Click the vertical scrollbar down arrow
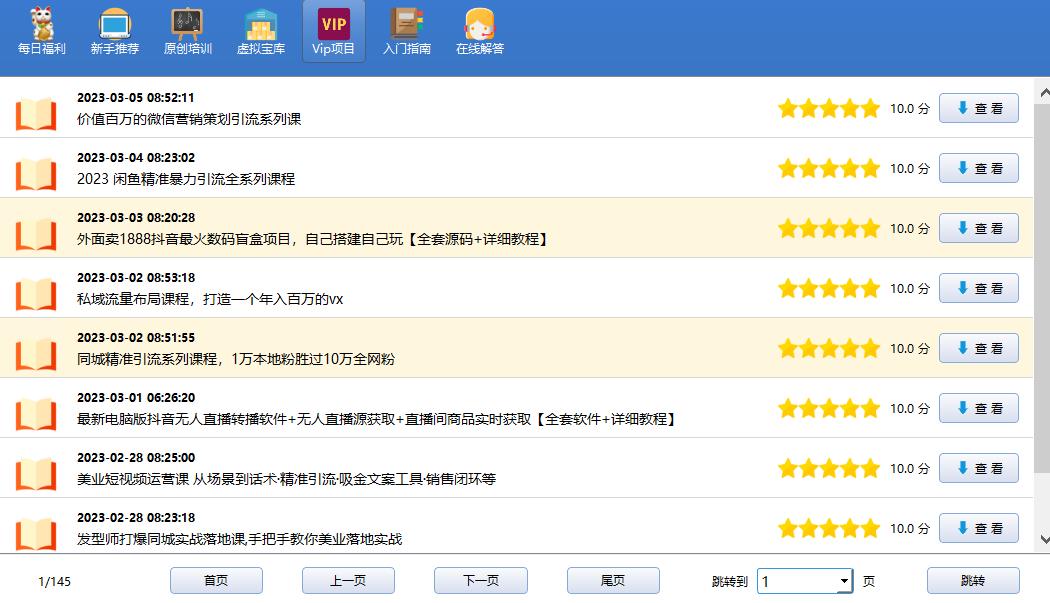This screenshot has width=1050, height=603. point(1042,541)
